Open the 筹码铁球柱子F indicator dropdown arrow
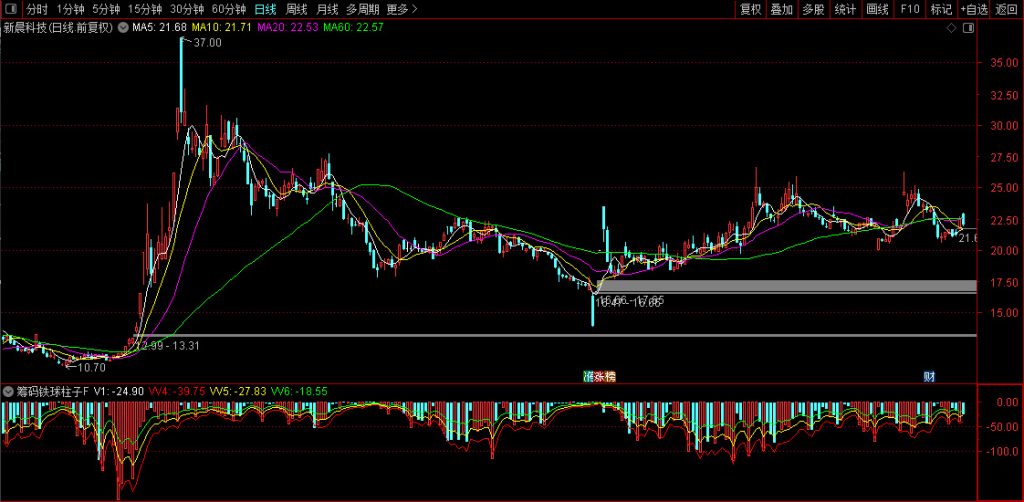1024x502 pixels. coord(8,390)
